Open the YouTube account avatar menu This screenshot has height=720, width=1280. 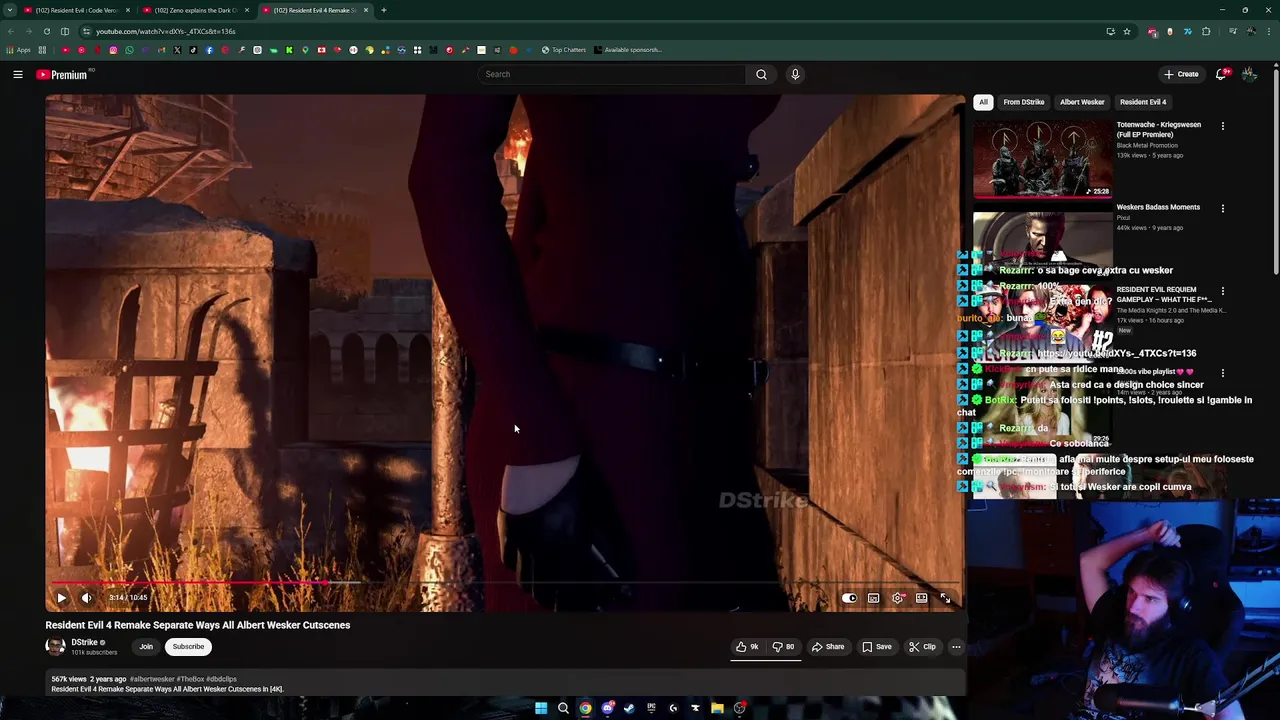click(x=1249, y=74)
